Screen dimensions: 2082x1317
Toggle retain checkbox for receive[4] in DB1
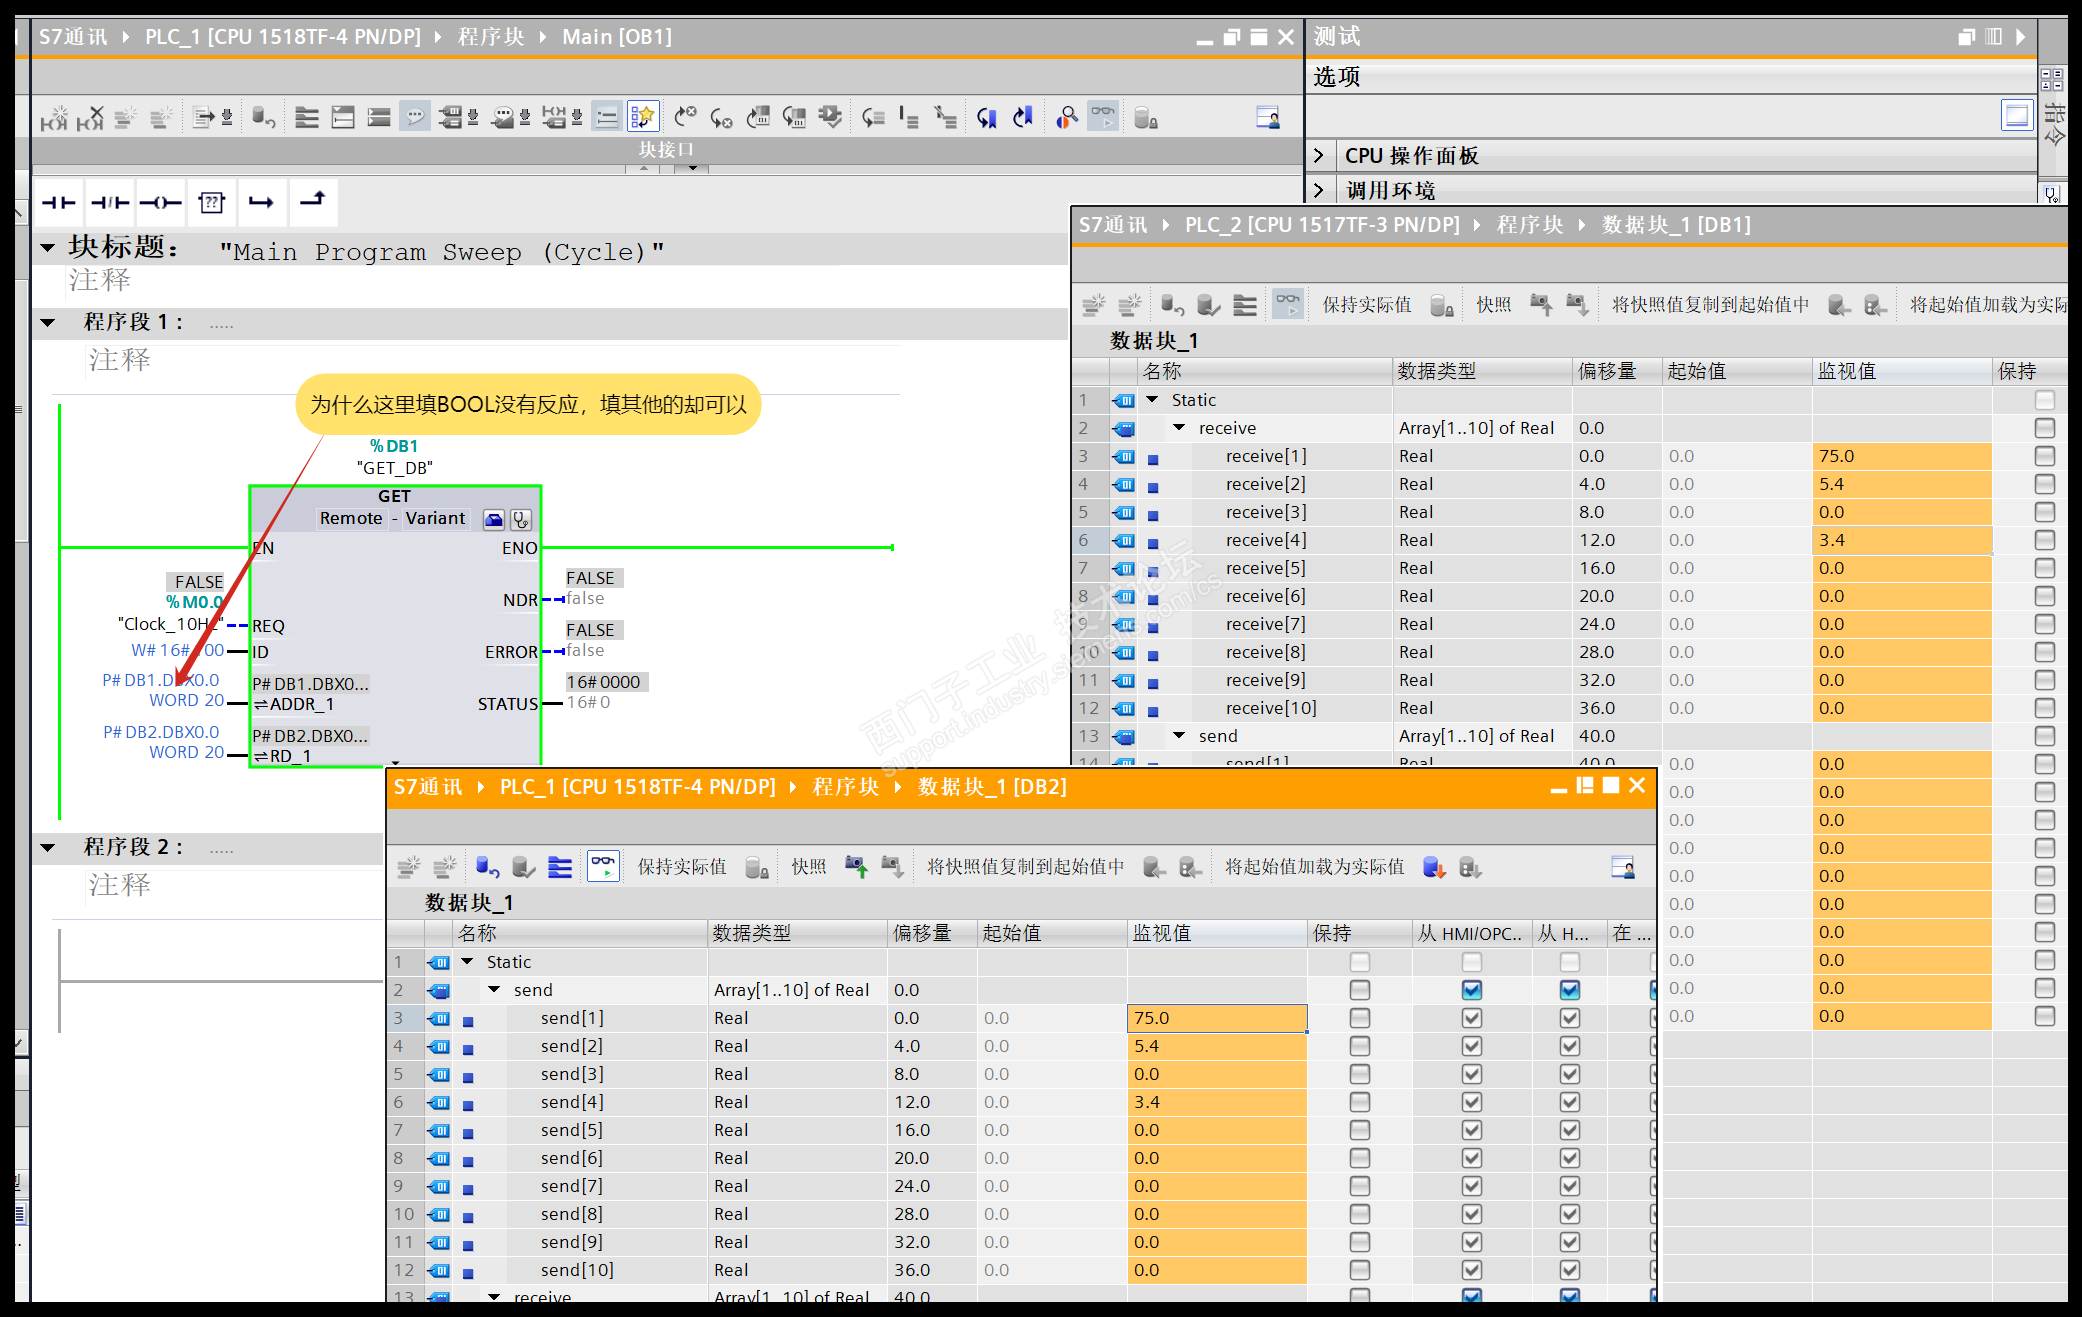coord(2045,540)
